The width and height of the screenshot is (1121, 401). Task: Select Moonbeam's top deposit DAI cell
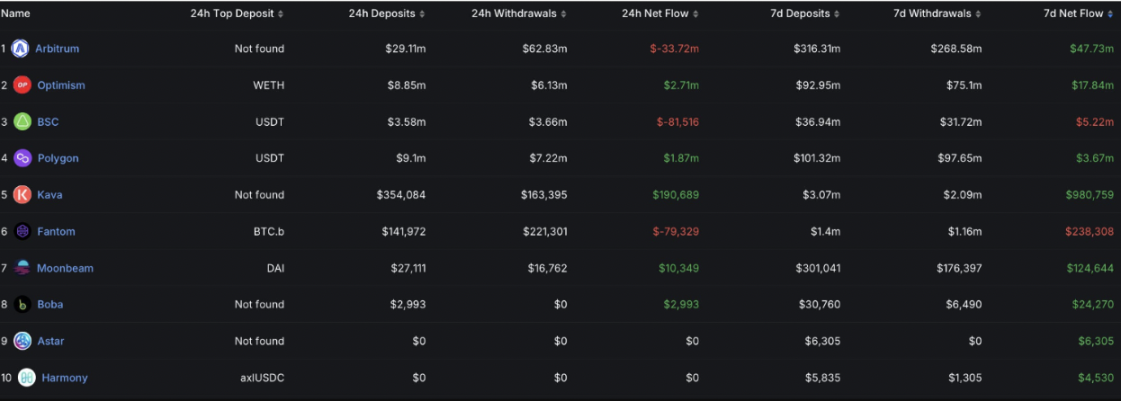click(x=275, y=268)
